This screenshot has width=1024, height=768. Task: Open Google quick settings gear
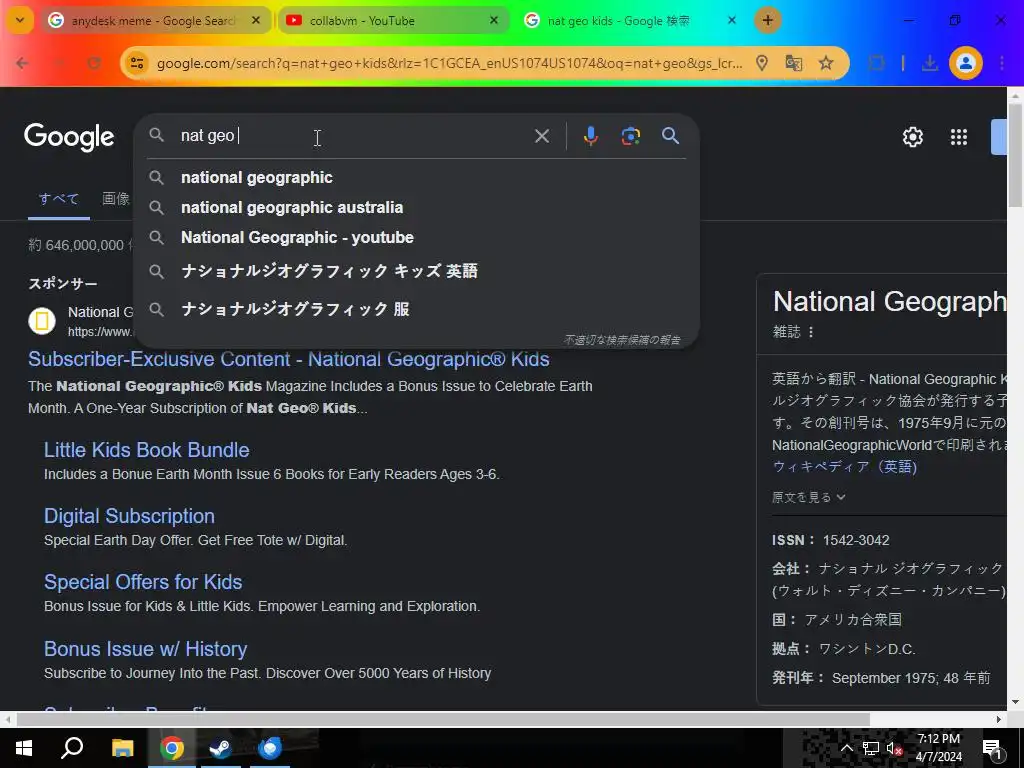click(912, 137)
